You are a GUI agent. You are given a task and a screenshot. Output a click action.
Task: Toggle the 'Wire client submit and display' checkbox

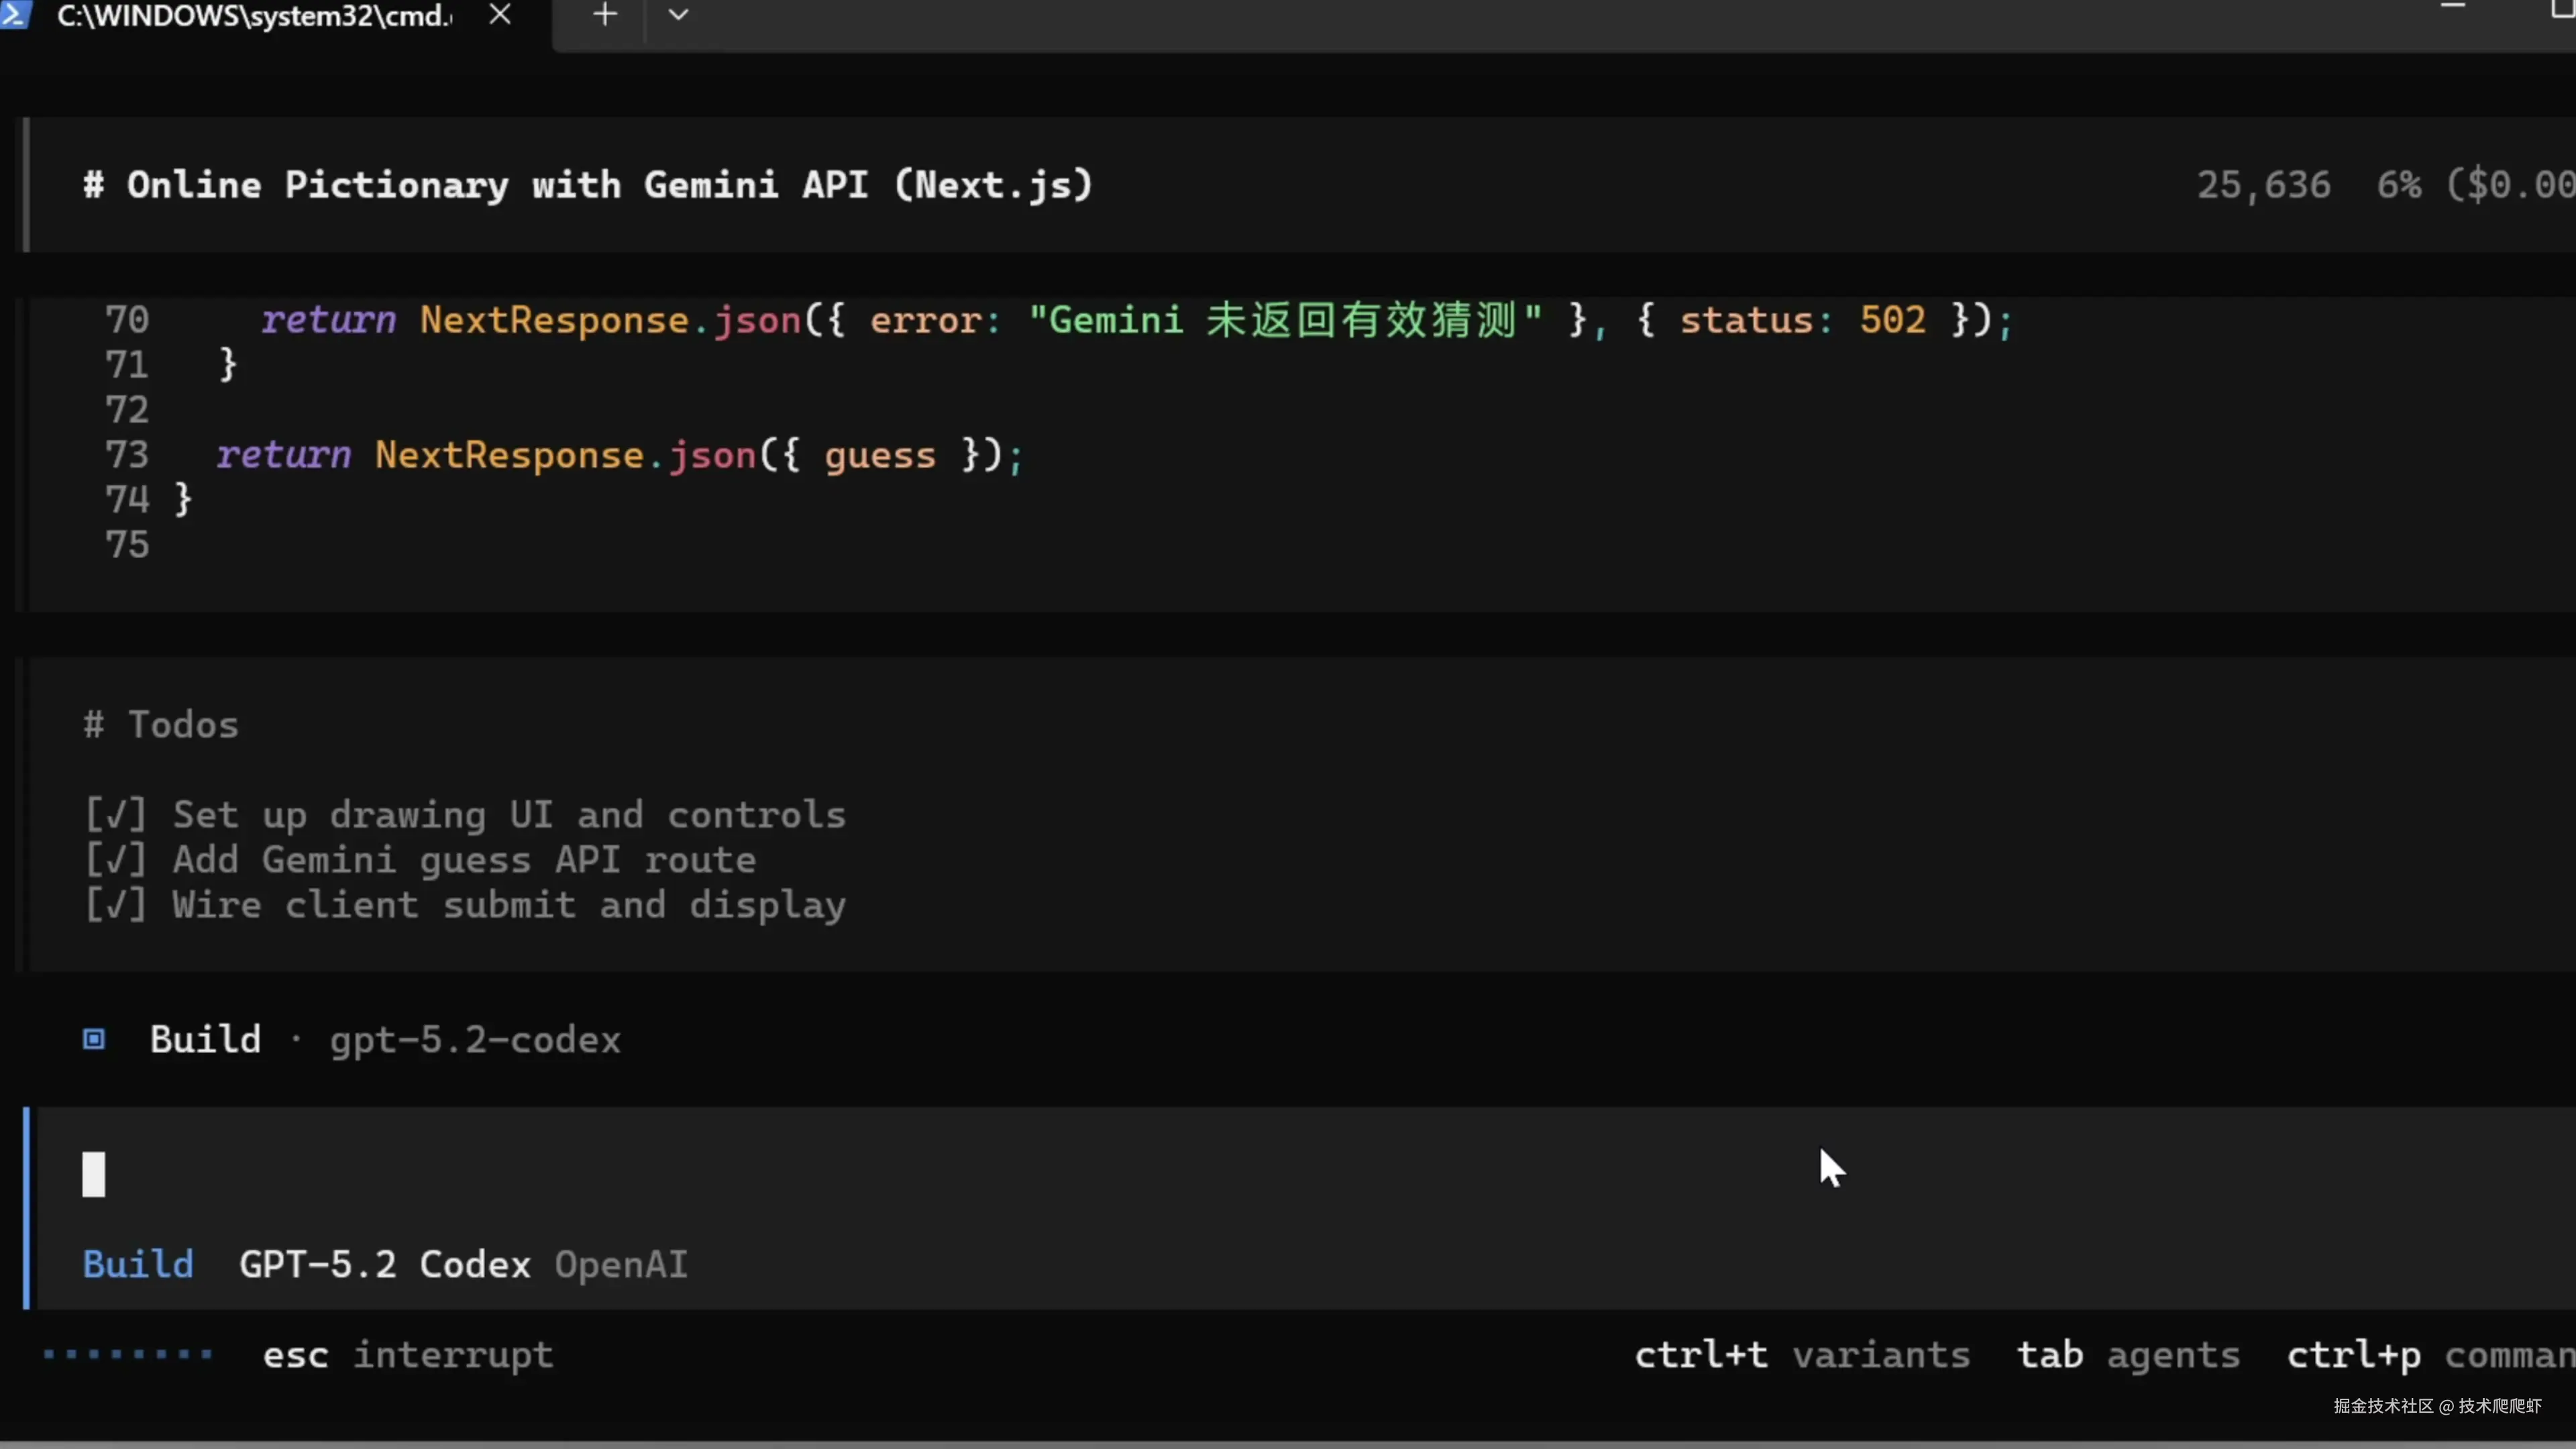[x=116, y=905]
